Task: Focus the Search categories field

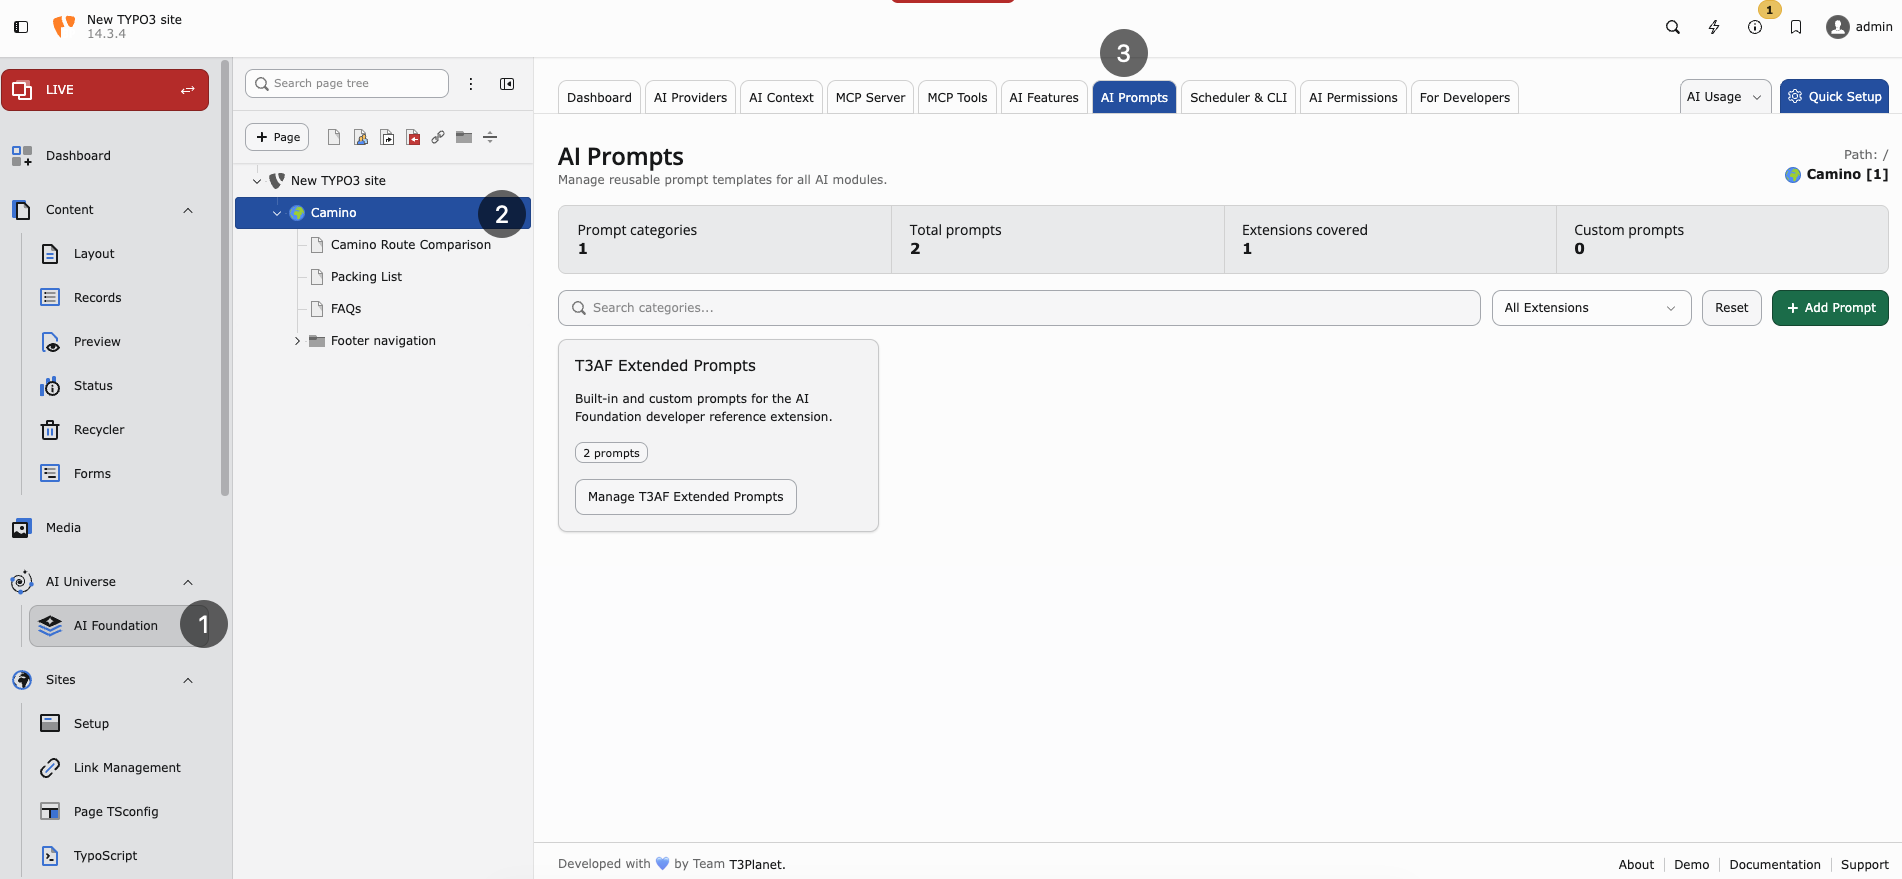Action: click(x=1019, y=308)
